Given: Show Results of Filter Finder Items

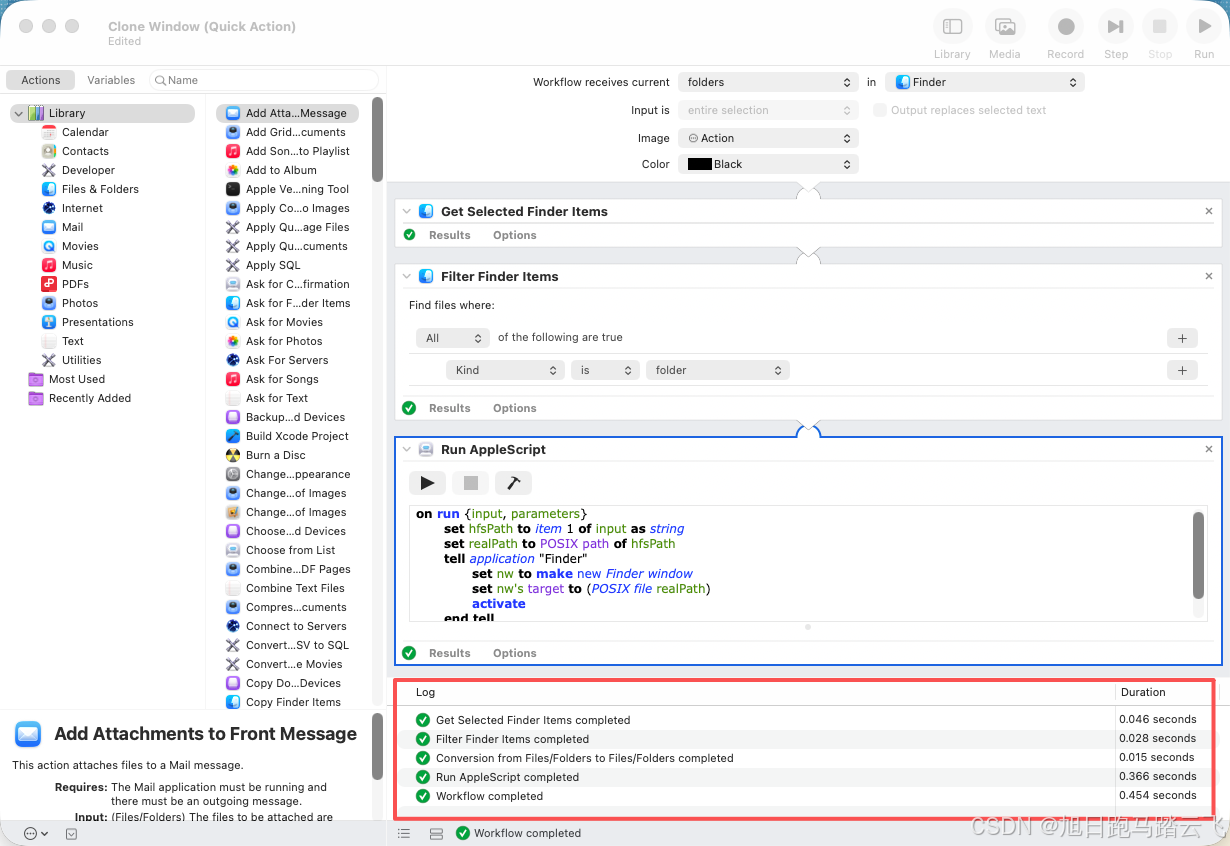Looking at the screenshot, I should click(x=449, y=408).
